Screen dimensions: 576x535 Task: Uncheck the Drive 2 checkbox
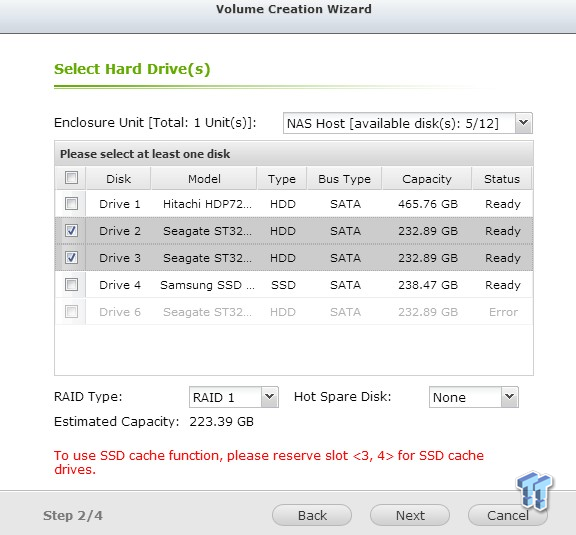click(x=71, y=231)
